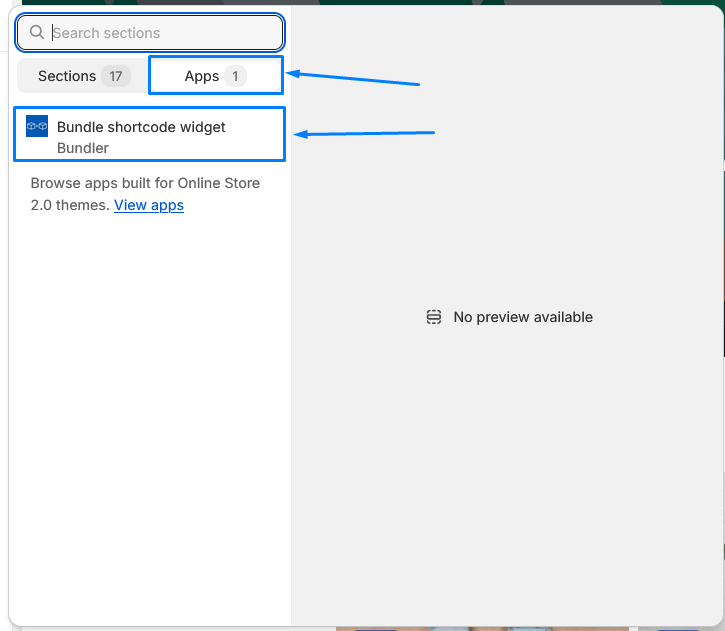Screen dimensions: 725x631
Task: Click the Bundler subtitle text
Action: click(83, 148)
